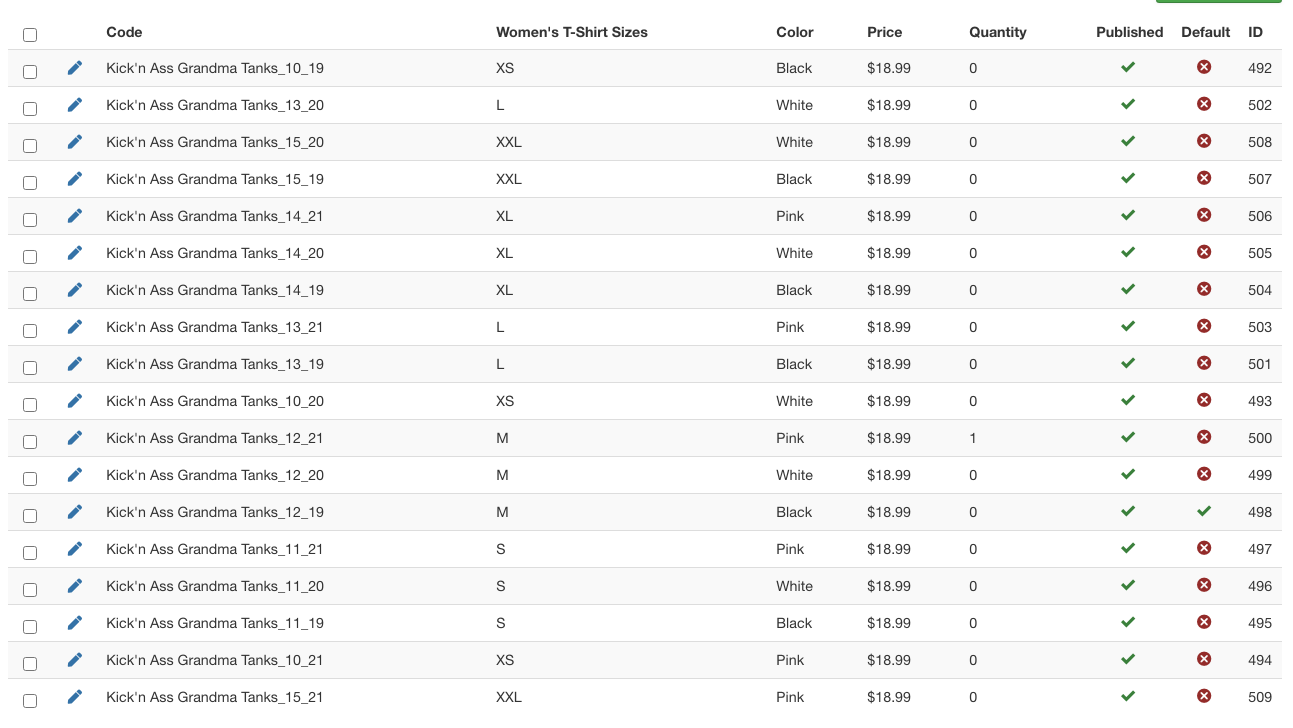This screenshot has height=728, width=1293.
Task: Select checkbox for Tanks_15_19 row
Action: (30, 183)
